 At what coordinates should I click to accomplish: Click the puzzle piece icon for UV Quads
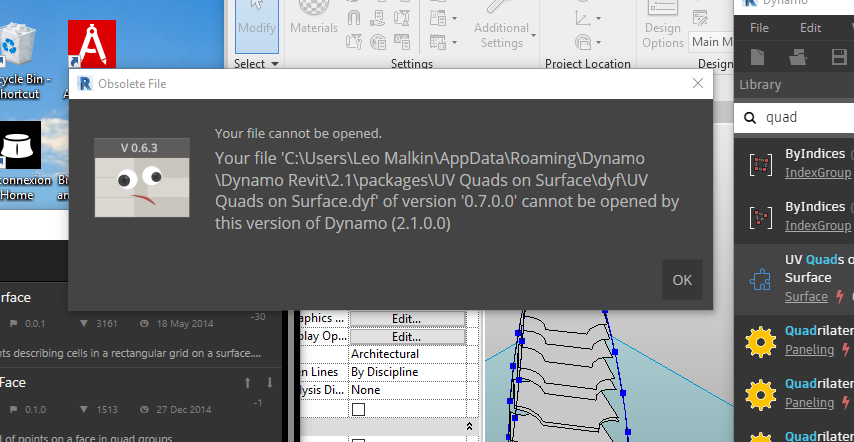pos(760,279)
